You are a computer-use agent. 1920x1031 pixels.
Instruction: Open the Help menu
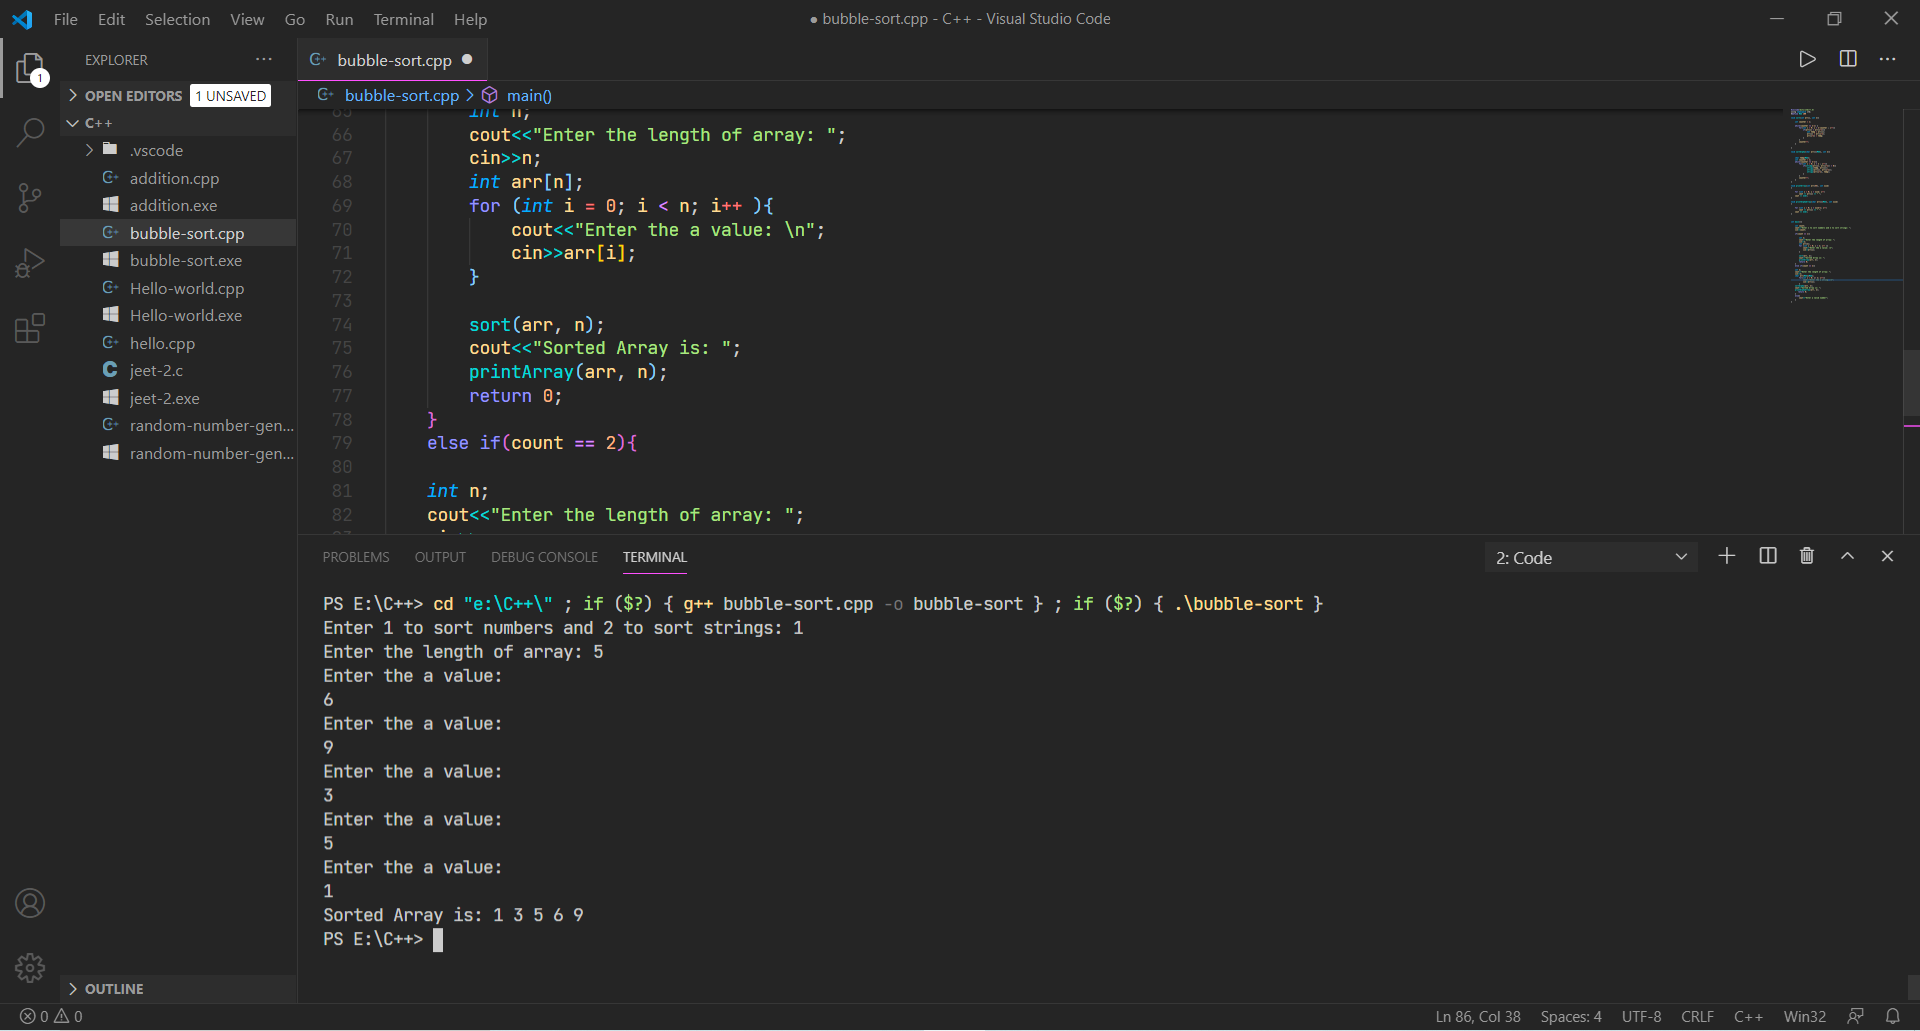[470, 19]
